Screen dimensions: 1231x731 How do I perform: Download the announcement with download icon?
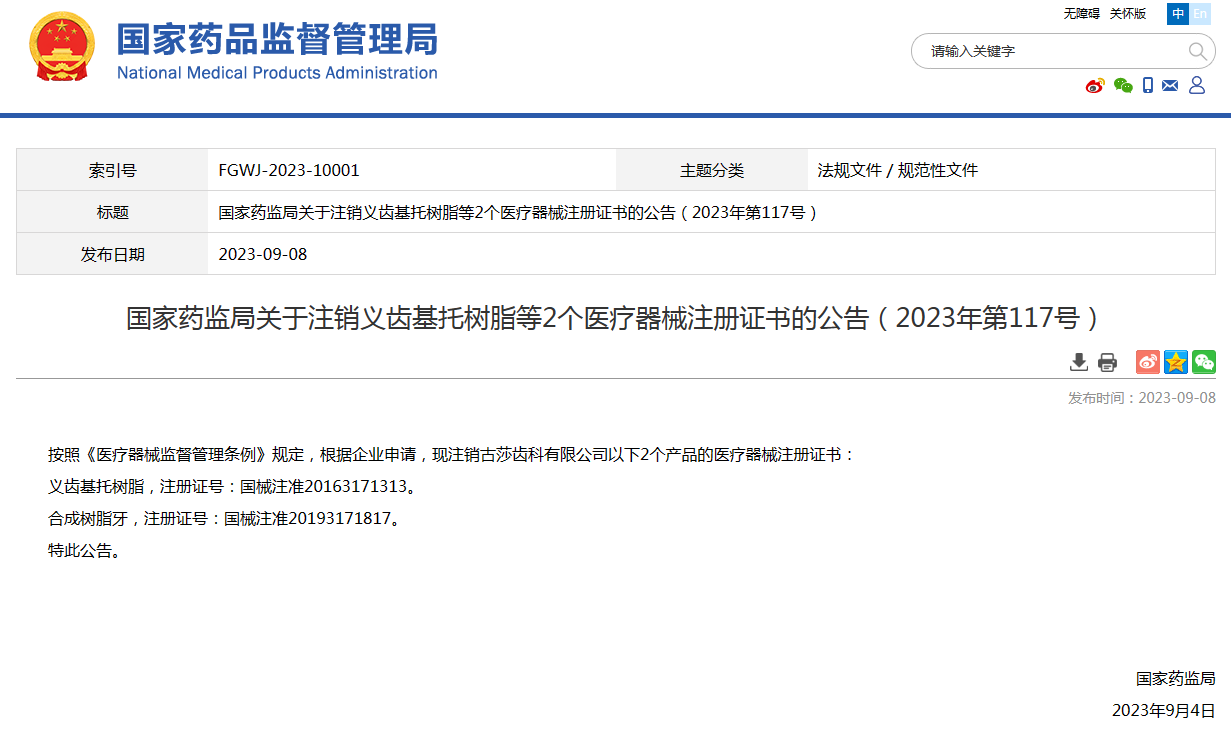[x=1078, y=362]
